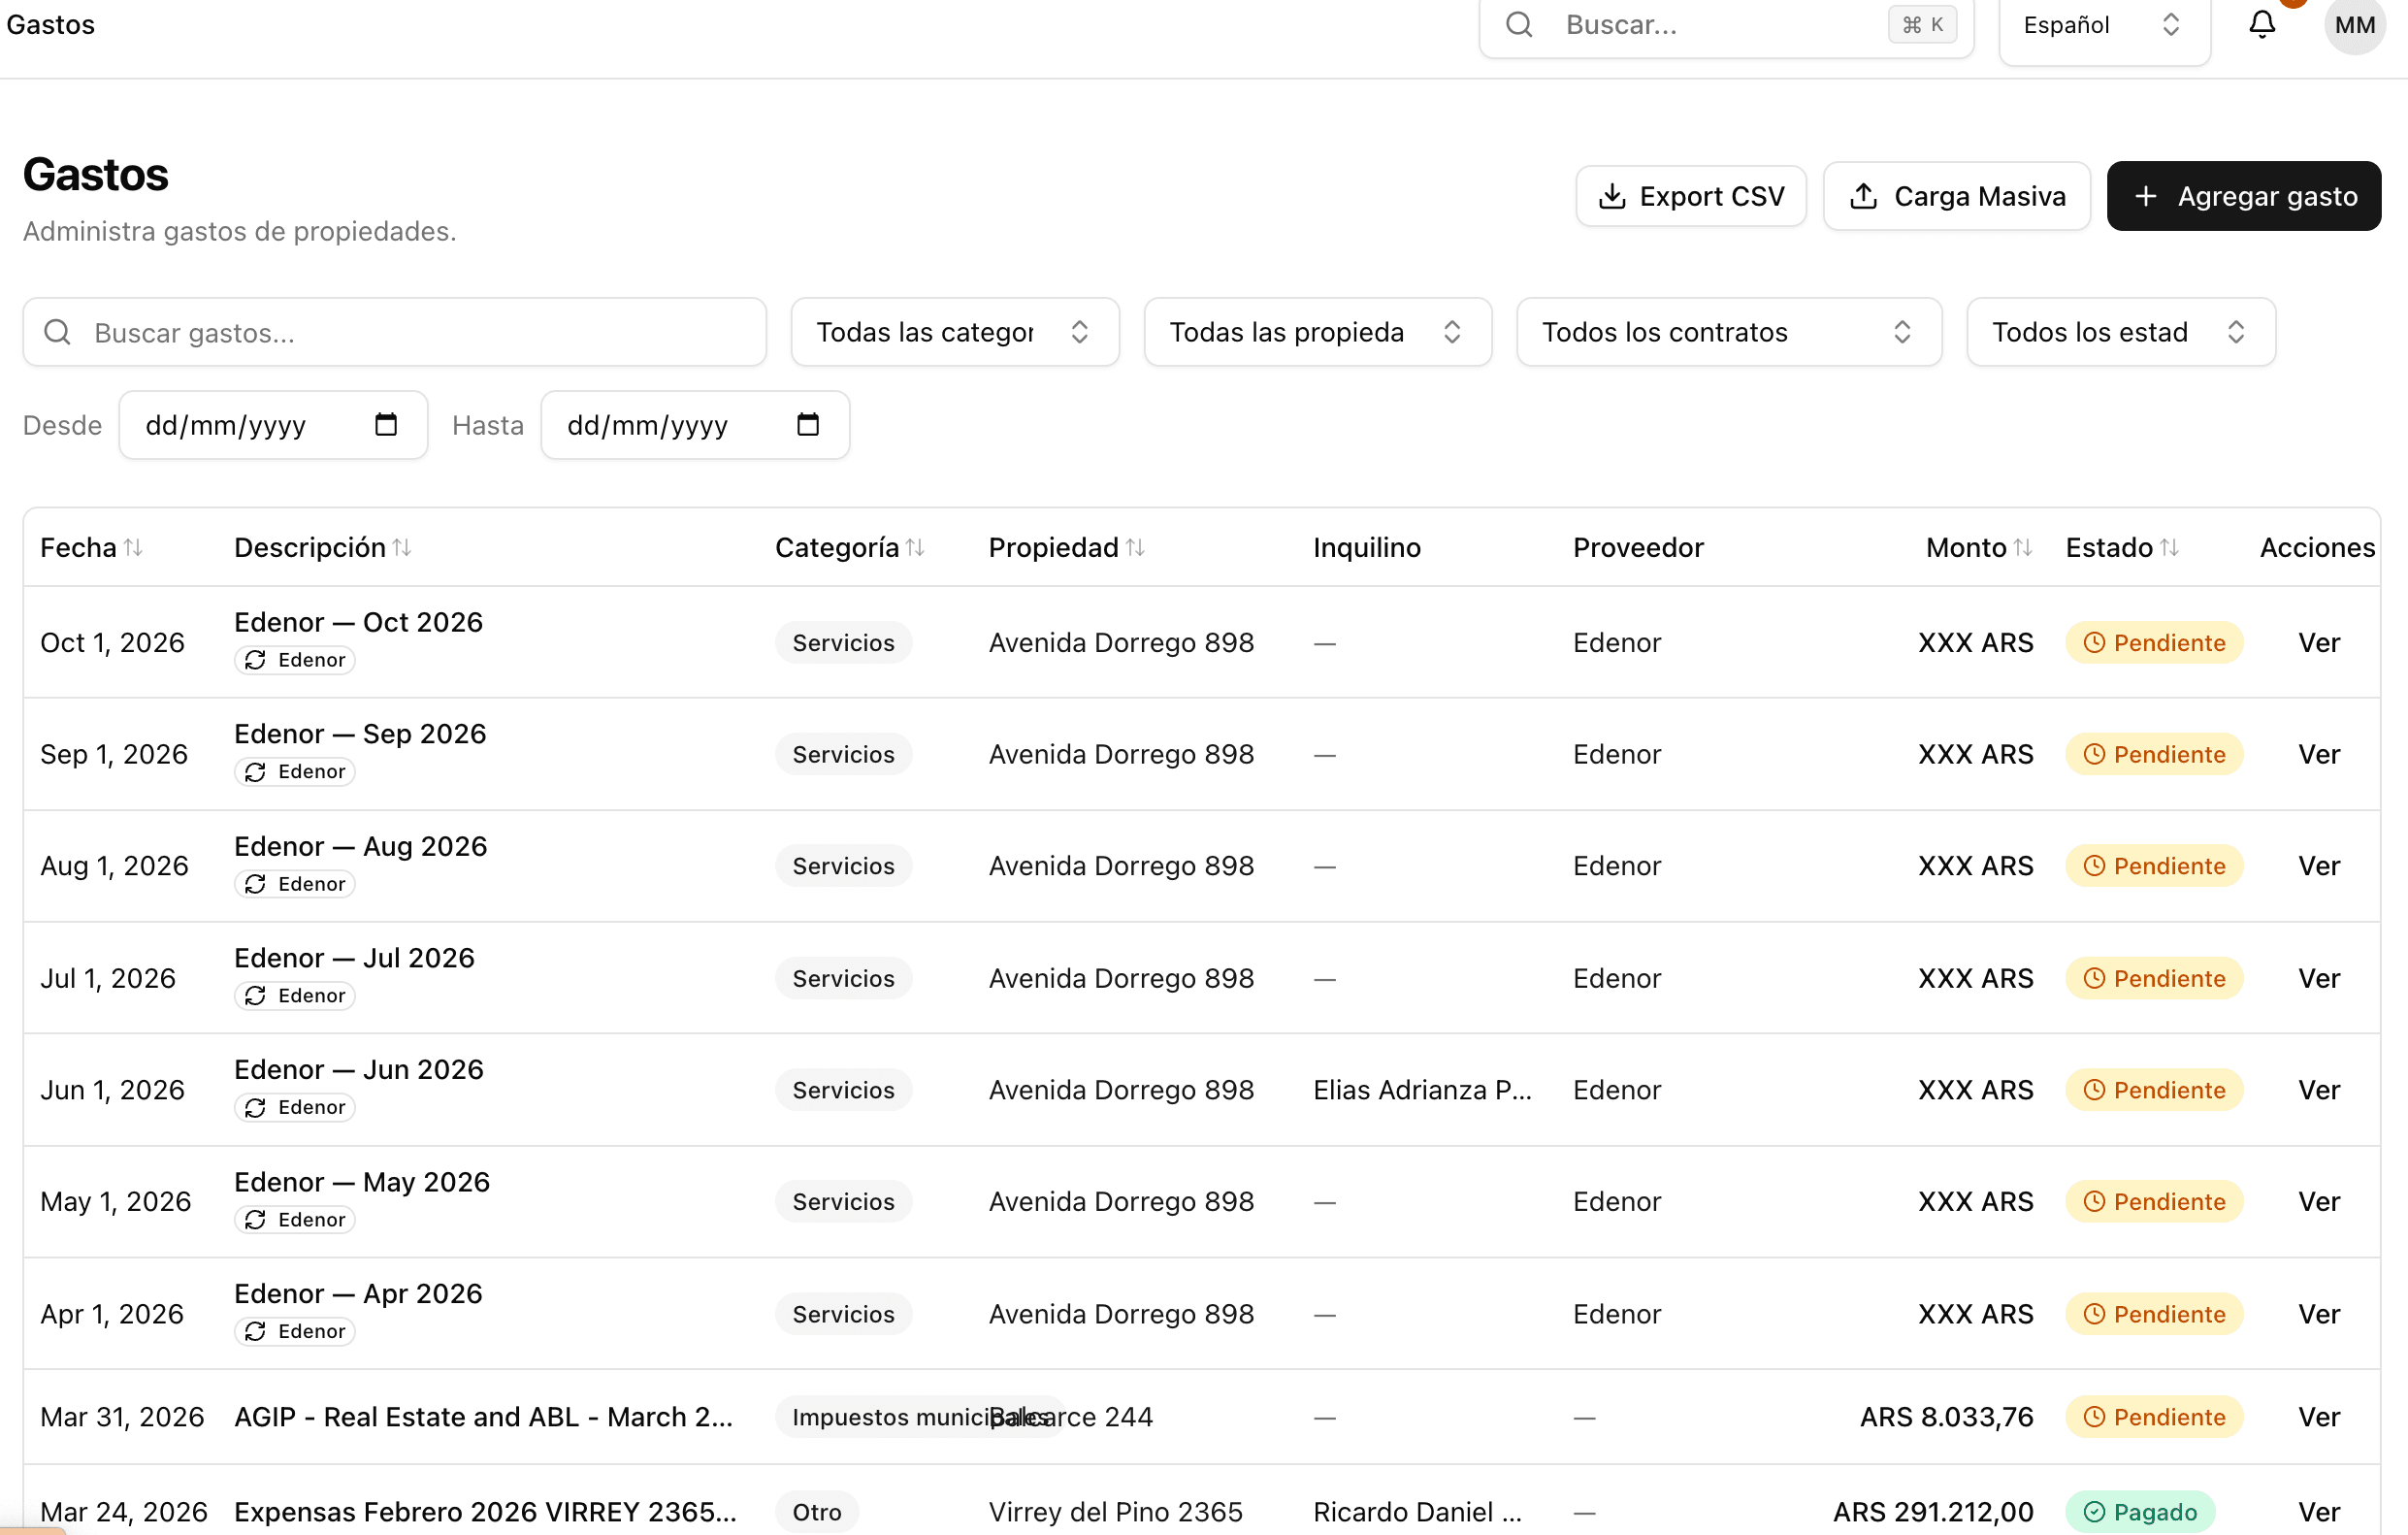Open the Español language selector

coord(2104,26)
